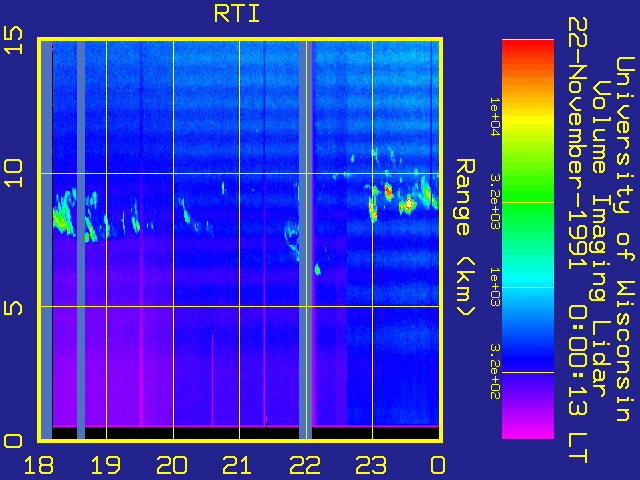Click the time axis label 19

pos(106,465)
